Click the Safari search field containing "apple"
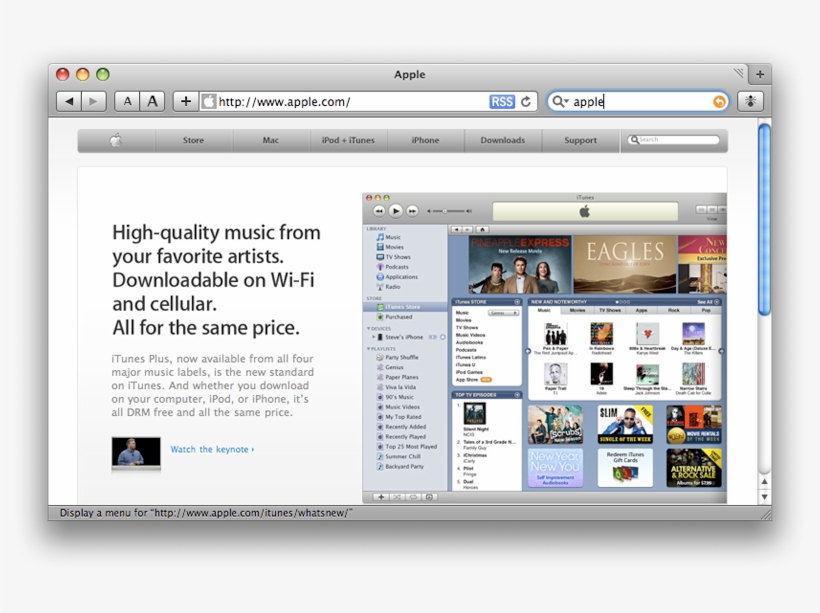The image size is (820, 613). (x=639, y=101)
